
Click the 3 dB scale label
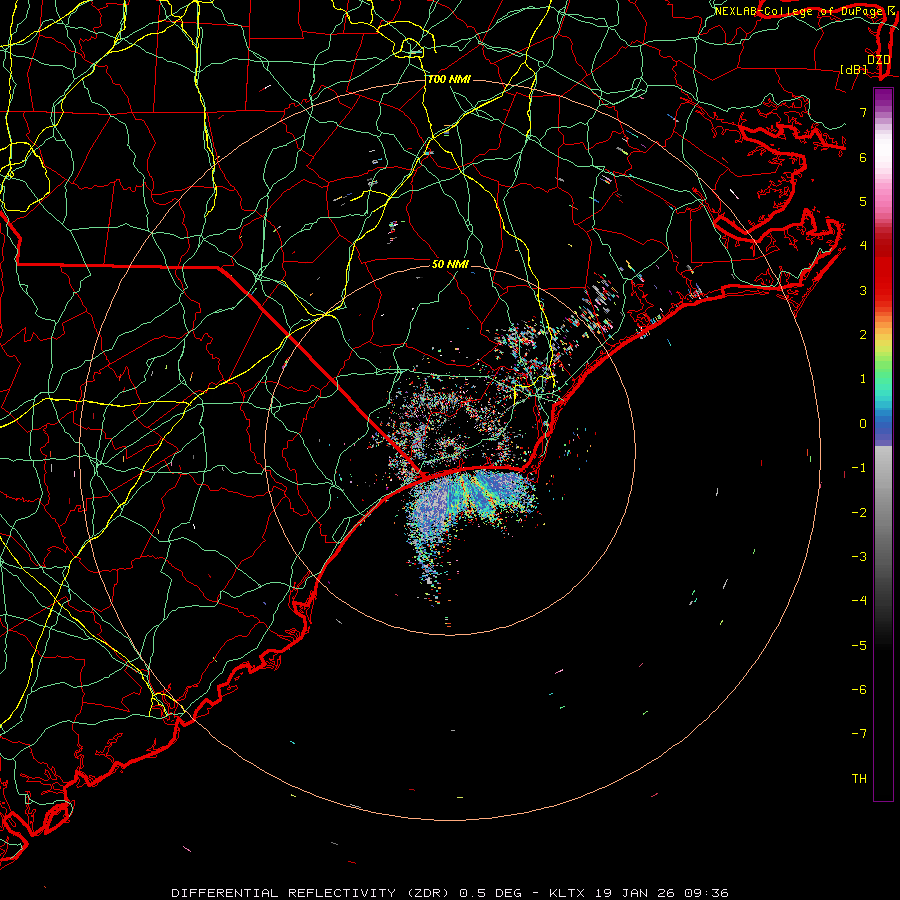[x=863, y=290]
